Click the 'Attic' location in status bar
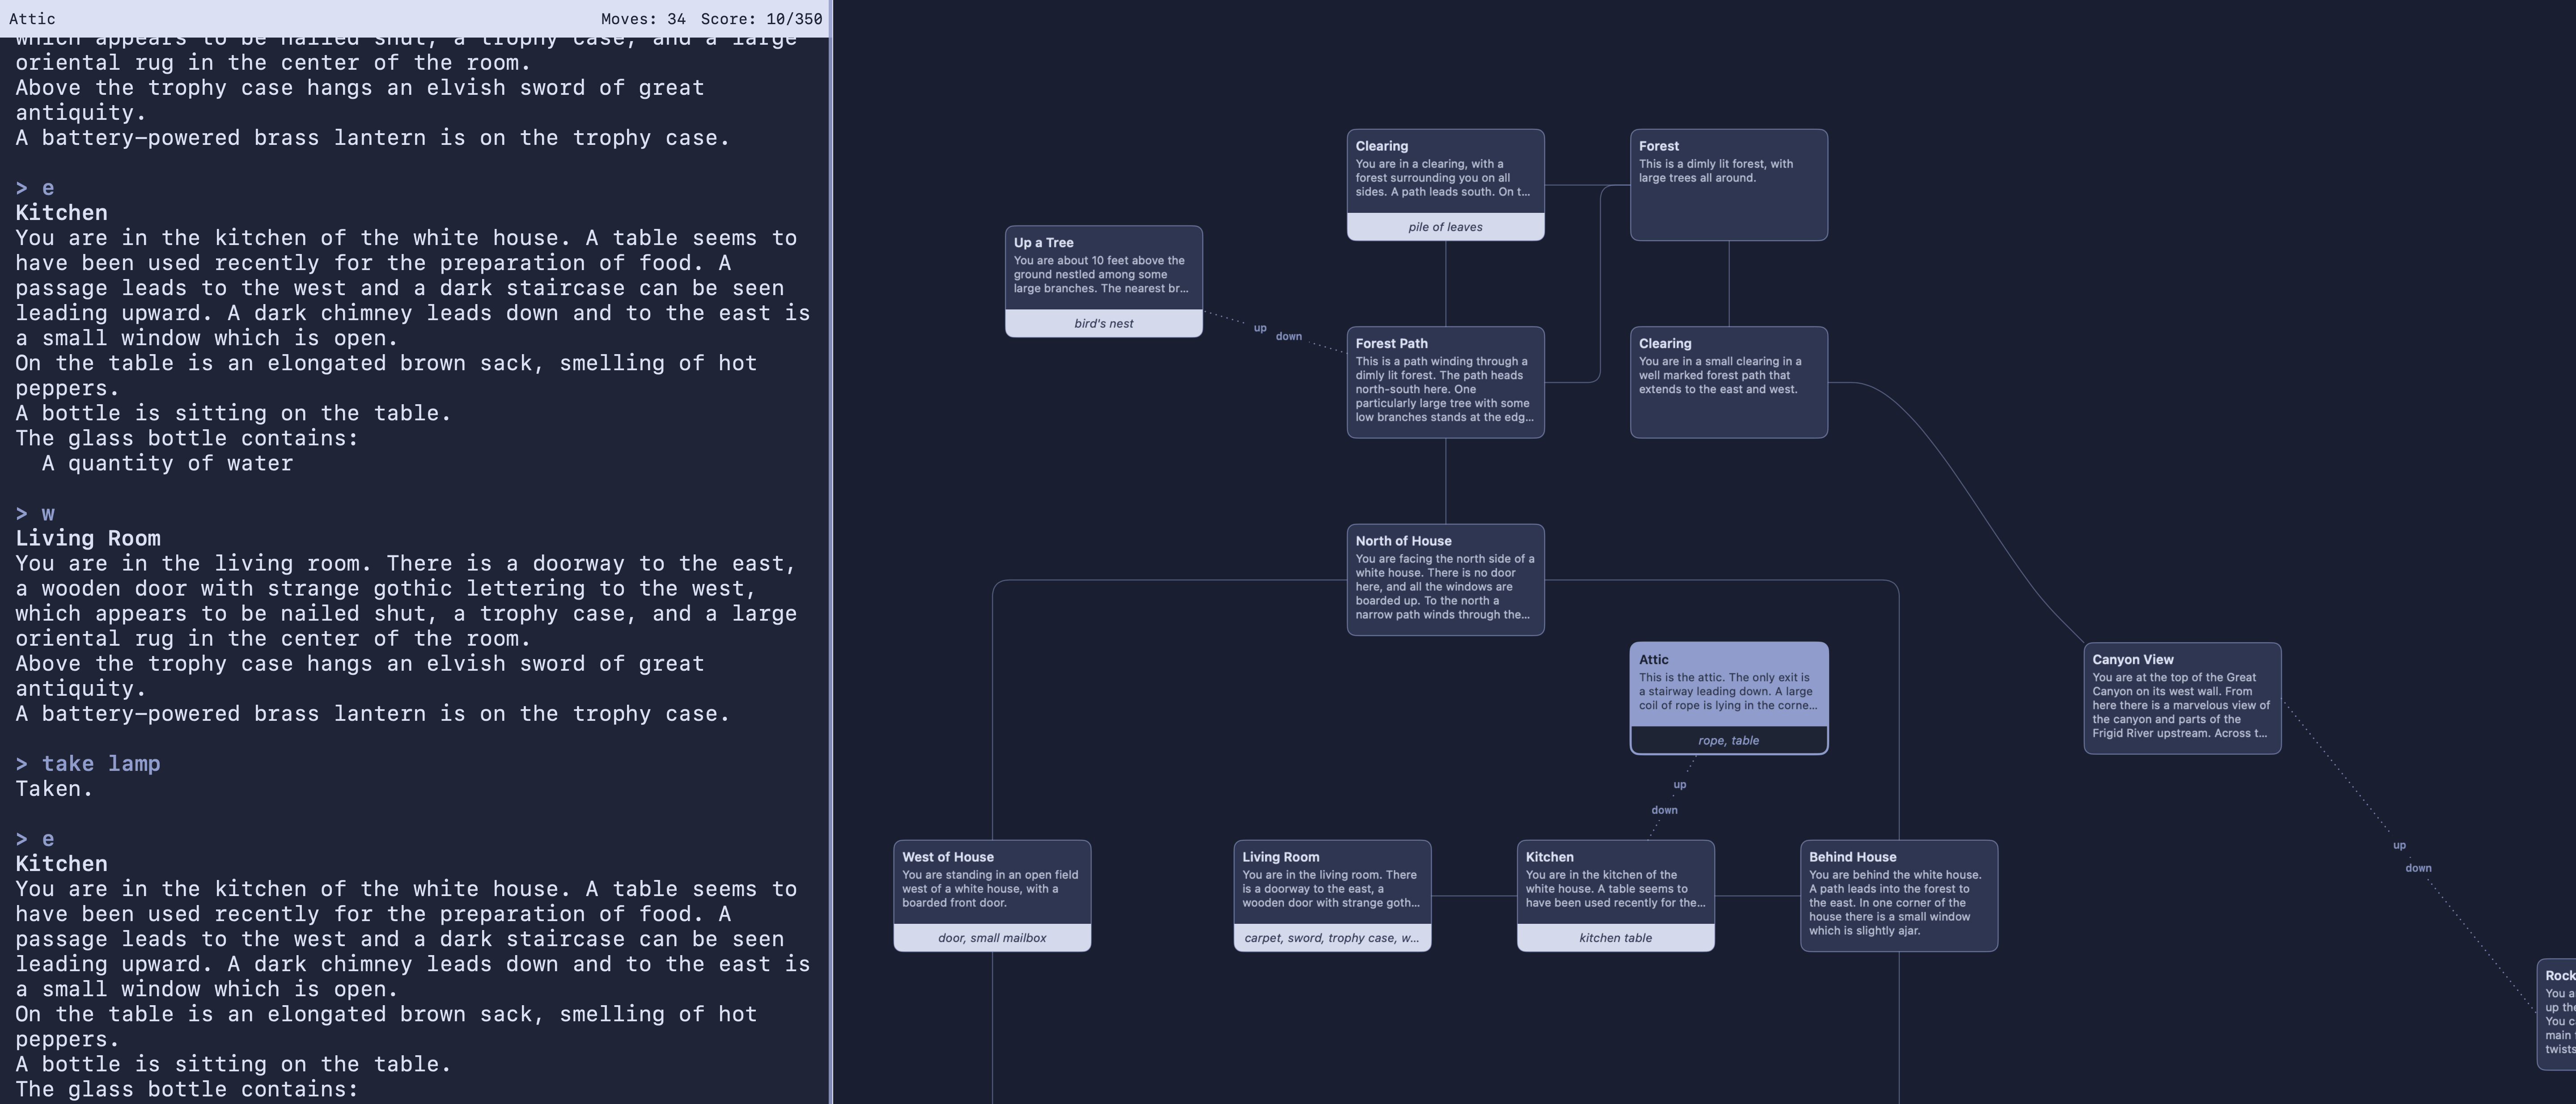Screen dimensions: 2576x1104 (32, 19)
